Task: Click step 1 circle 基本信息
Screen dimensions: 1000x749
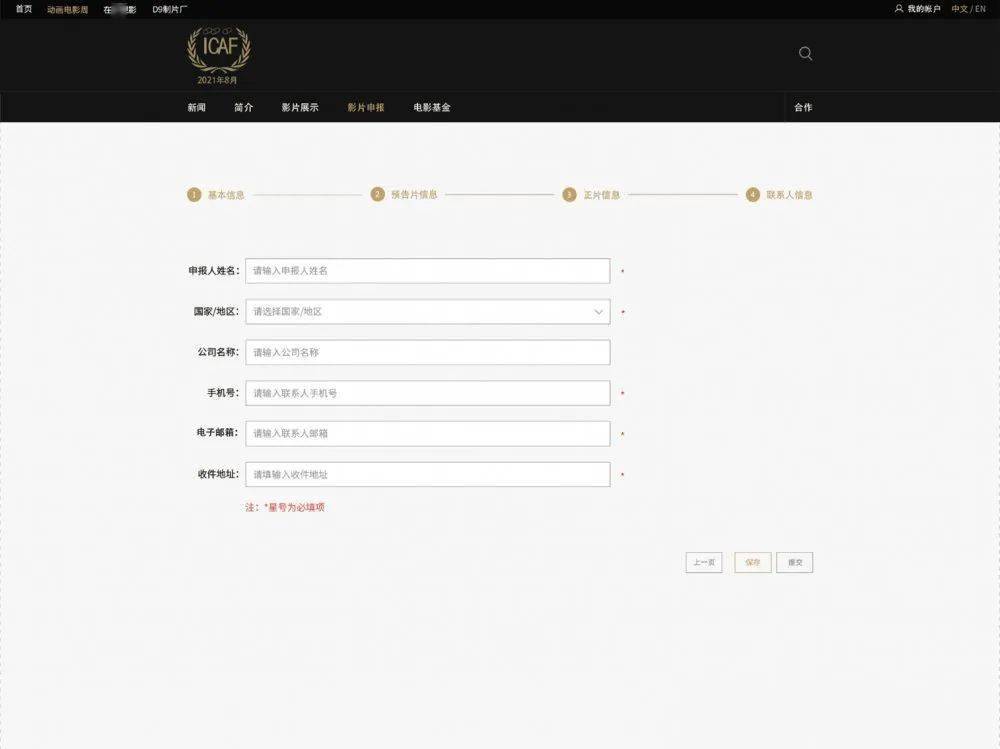Action: click(194, 195)
